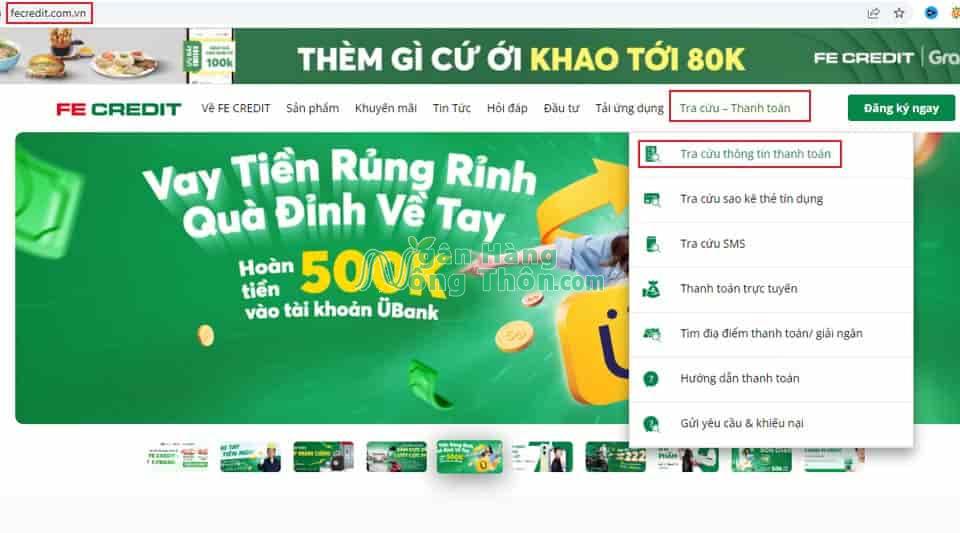960x533 pixels.
Task: Open the Tra cứu – Thanh toán menu
Action: click(x=735, y=108)
